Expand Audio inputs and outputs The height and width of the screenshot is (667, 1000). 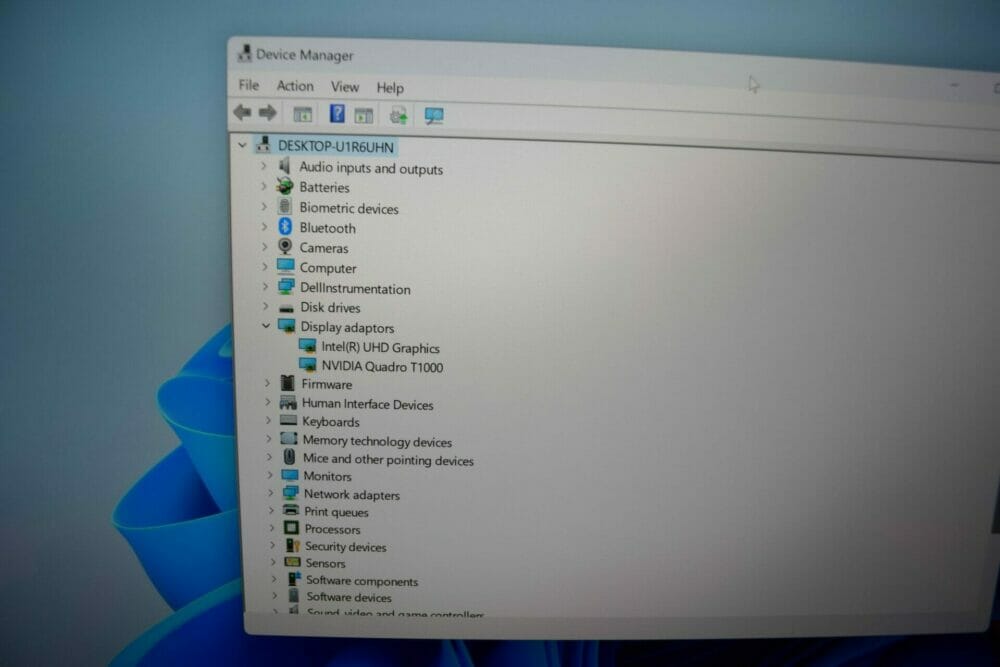click(x=263, y=166)
